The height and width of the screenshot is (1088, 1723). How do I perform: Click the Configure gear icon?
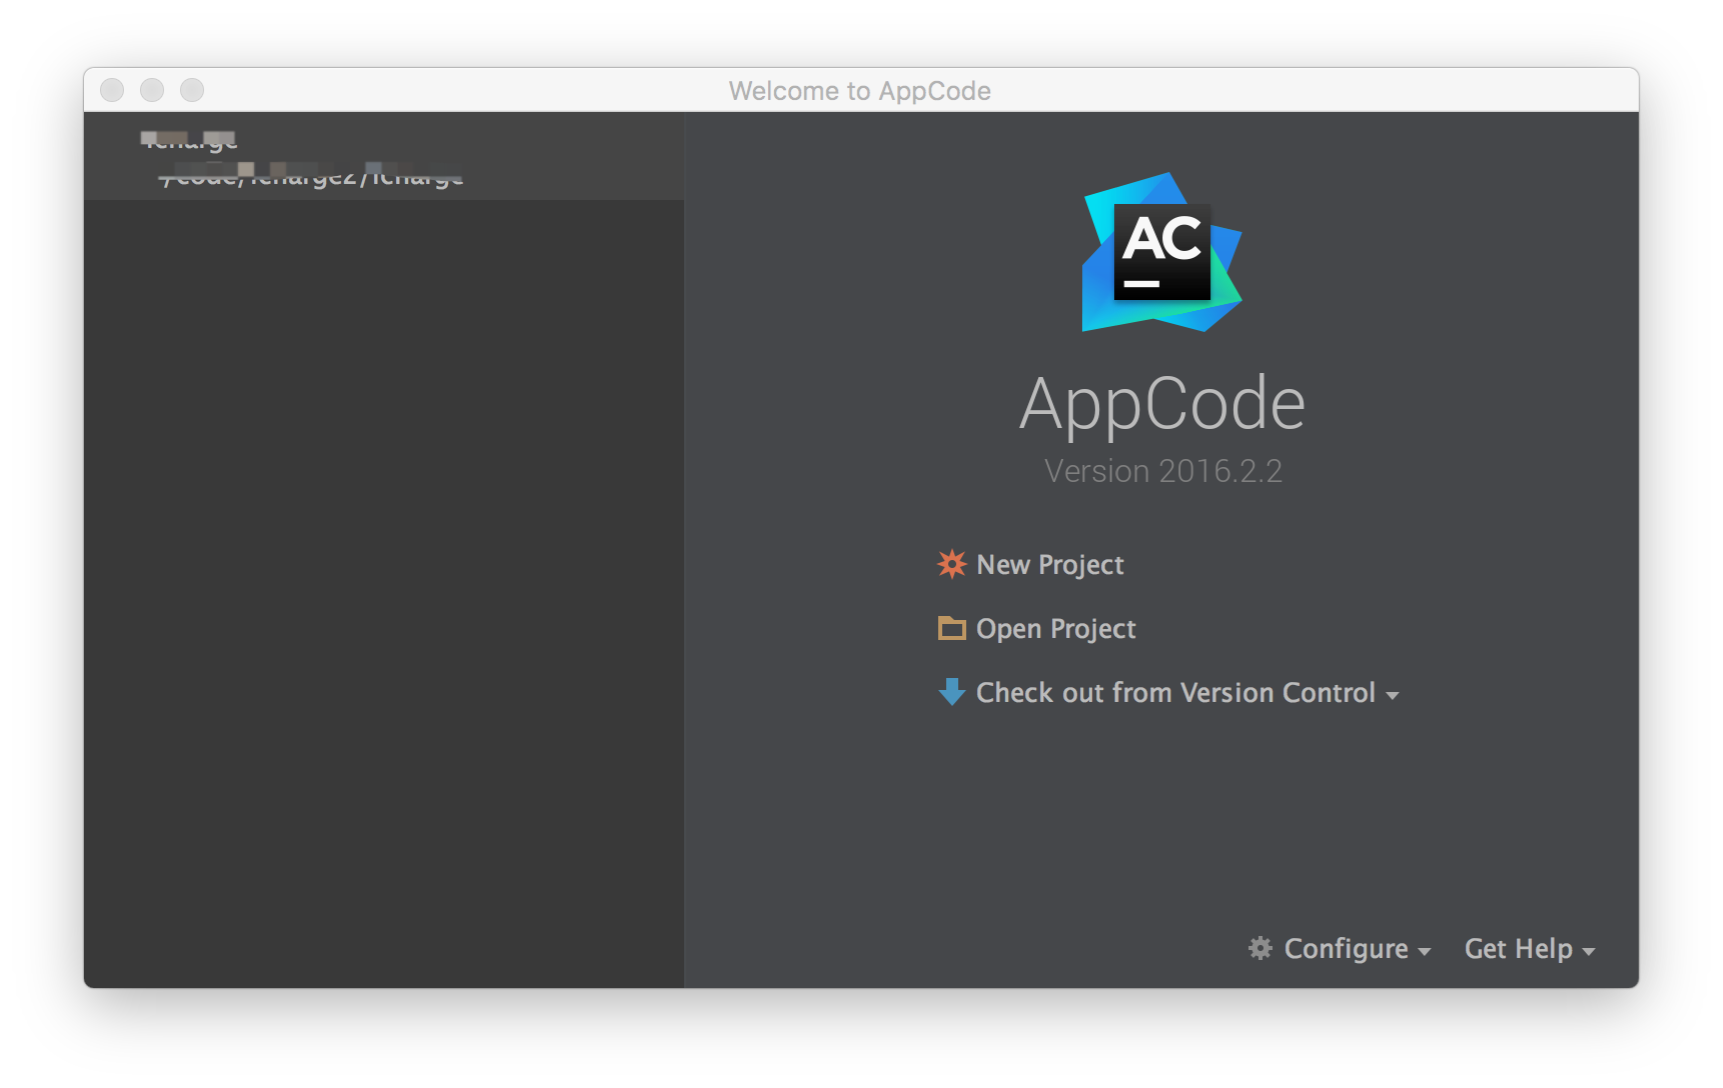point(1262,948)
